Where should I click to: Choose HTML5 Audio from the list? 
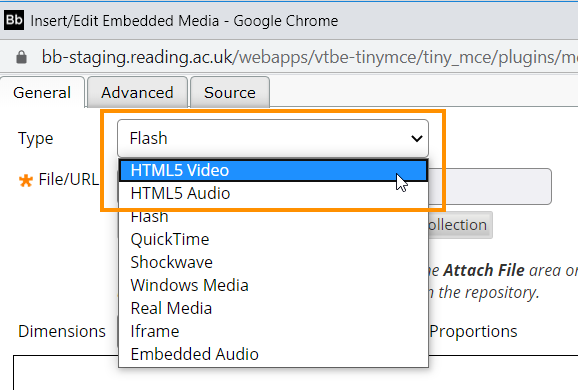coord(273,193)
